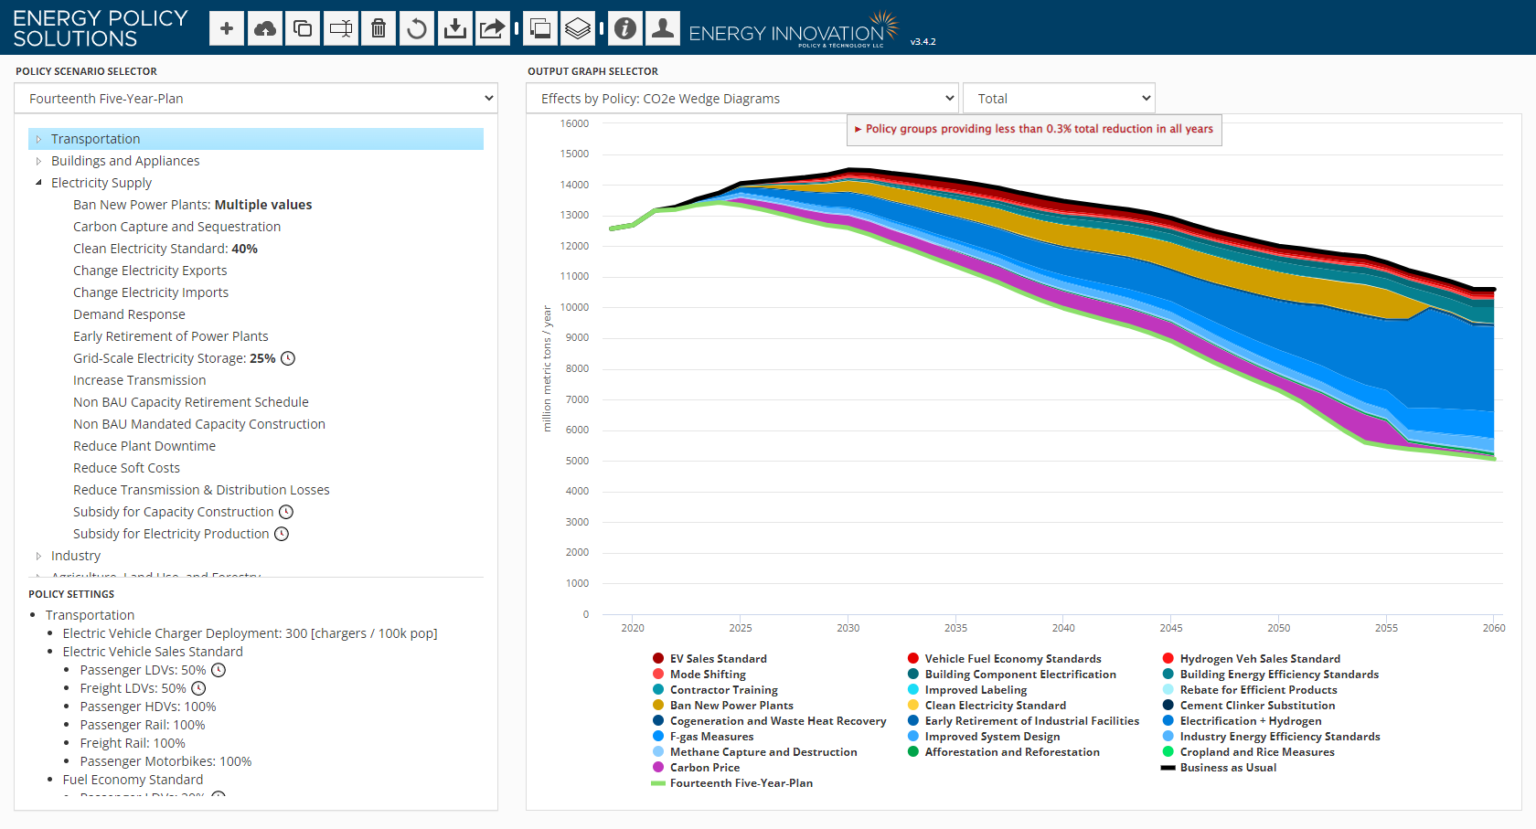Open the user account panel
The image size is (1536, 829).
click(662, 27)
